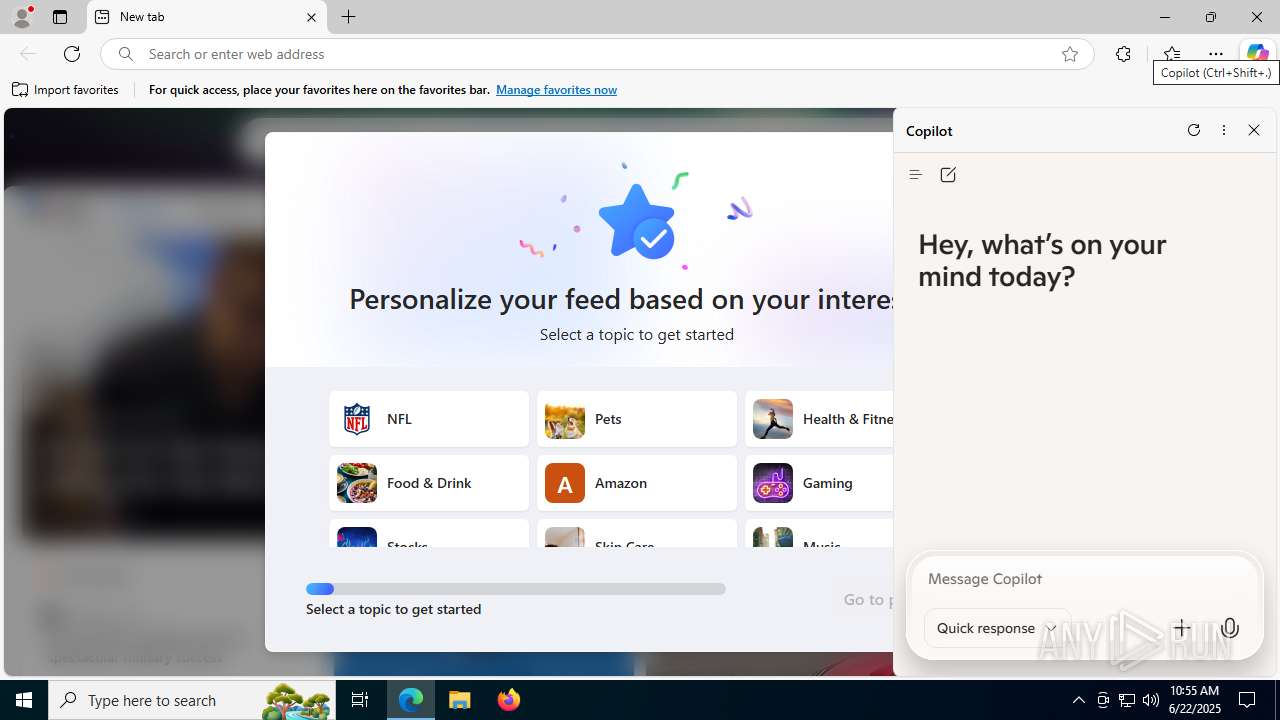
Task: Open Settings and more ellipsis menu
Action: point(1215,54)
